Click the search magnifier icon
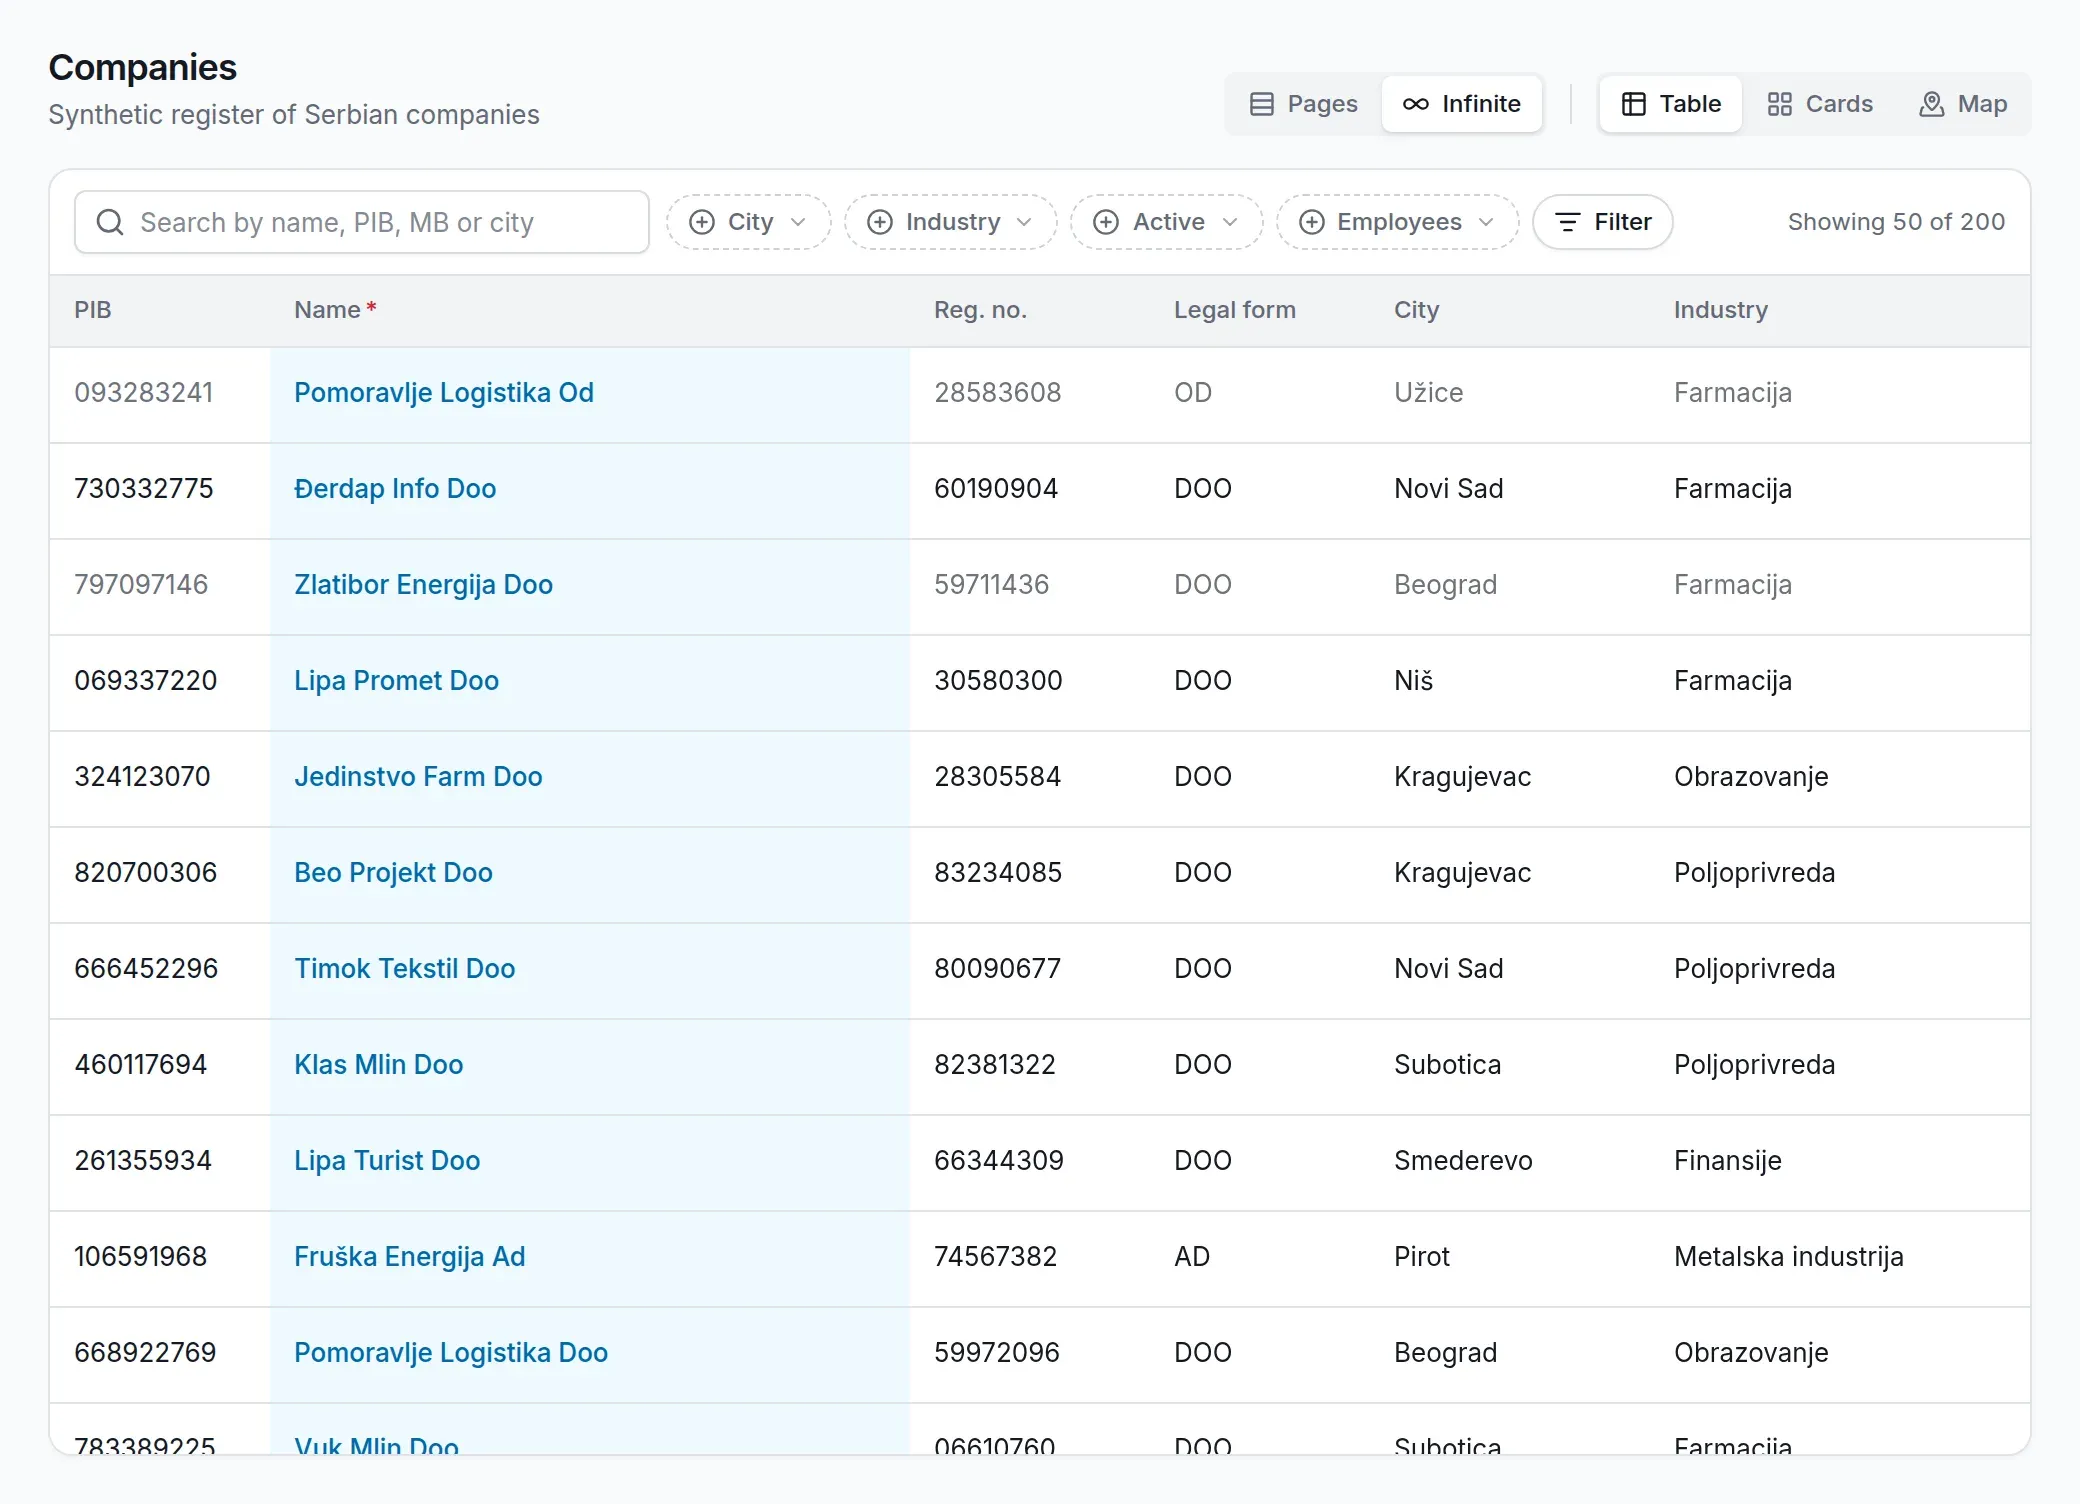 (x=110, y=222)
